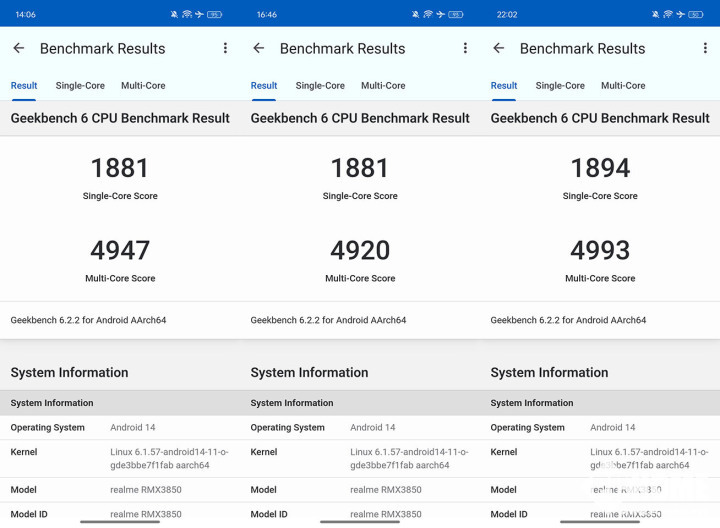Tap the Wi-Fi icon in the 16:46 status bar

(428, 15)
